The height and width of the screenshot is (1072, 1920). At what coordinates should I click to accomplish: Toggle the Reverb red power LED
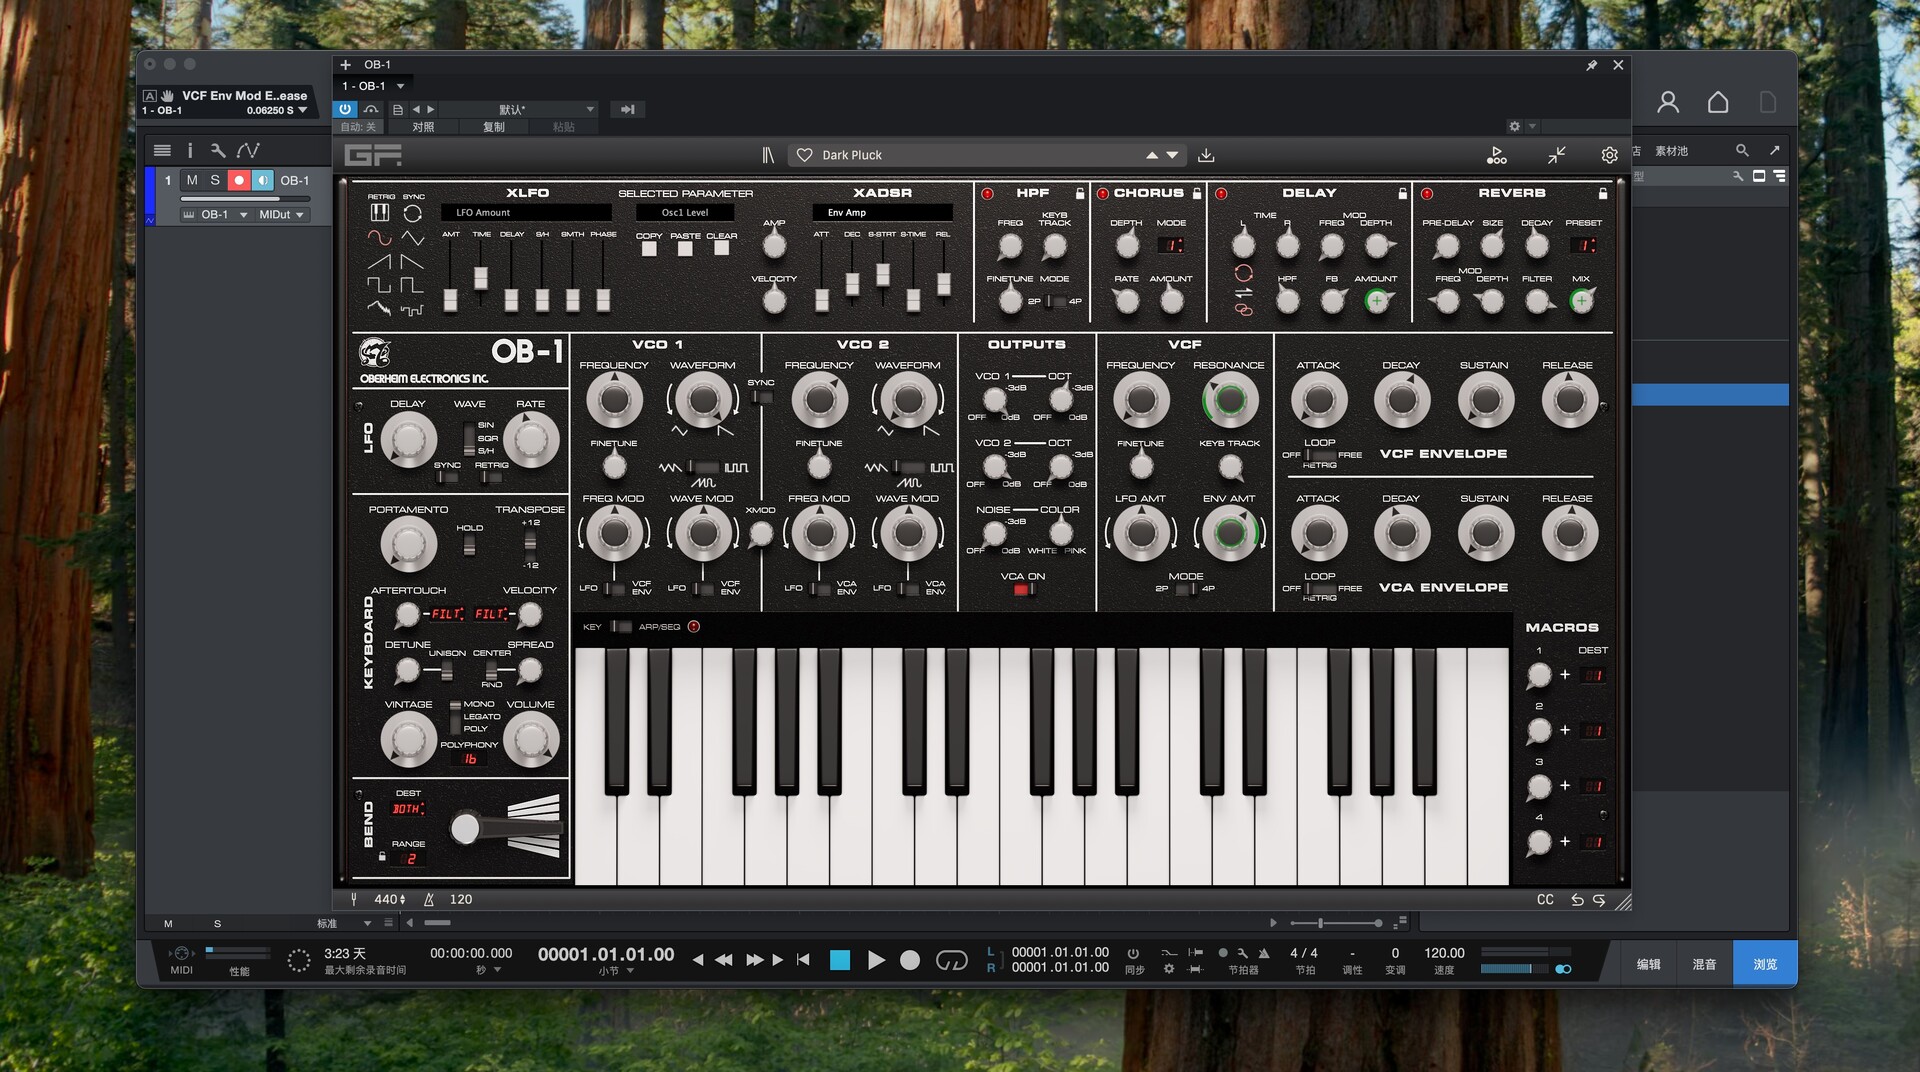1427,194
